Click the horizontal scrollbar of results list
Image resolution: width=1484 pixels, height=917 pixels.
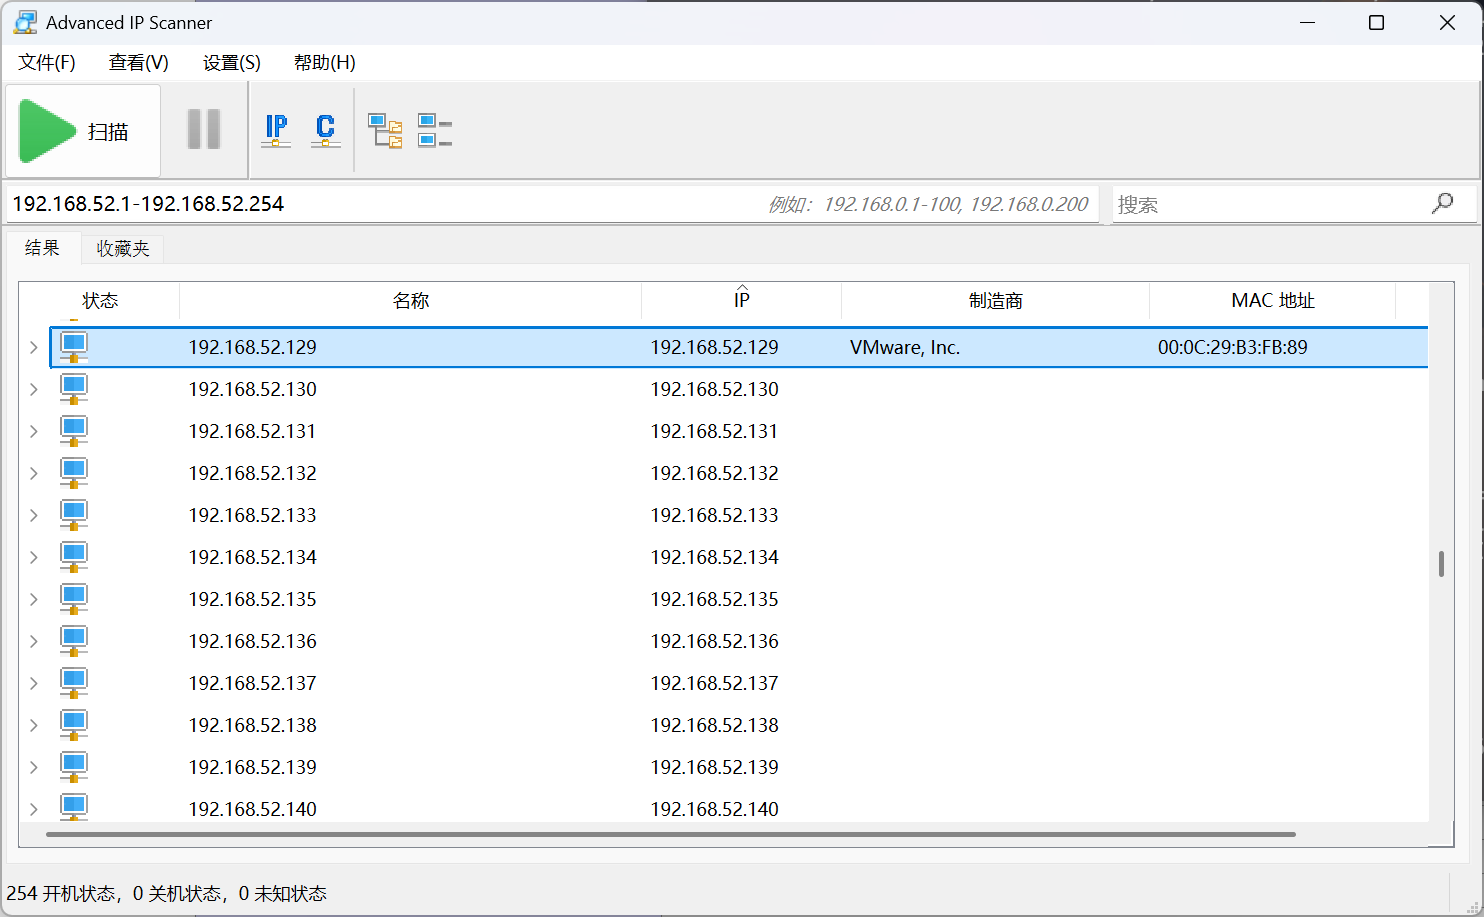click(x=670, y=834)
